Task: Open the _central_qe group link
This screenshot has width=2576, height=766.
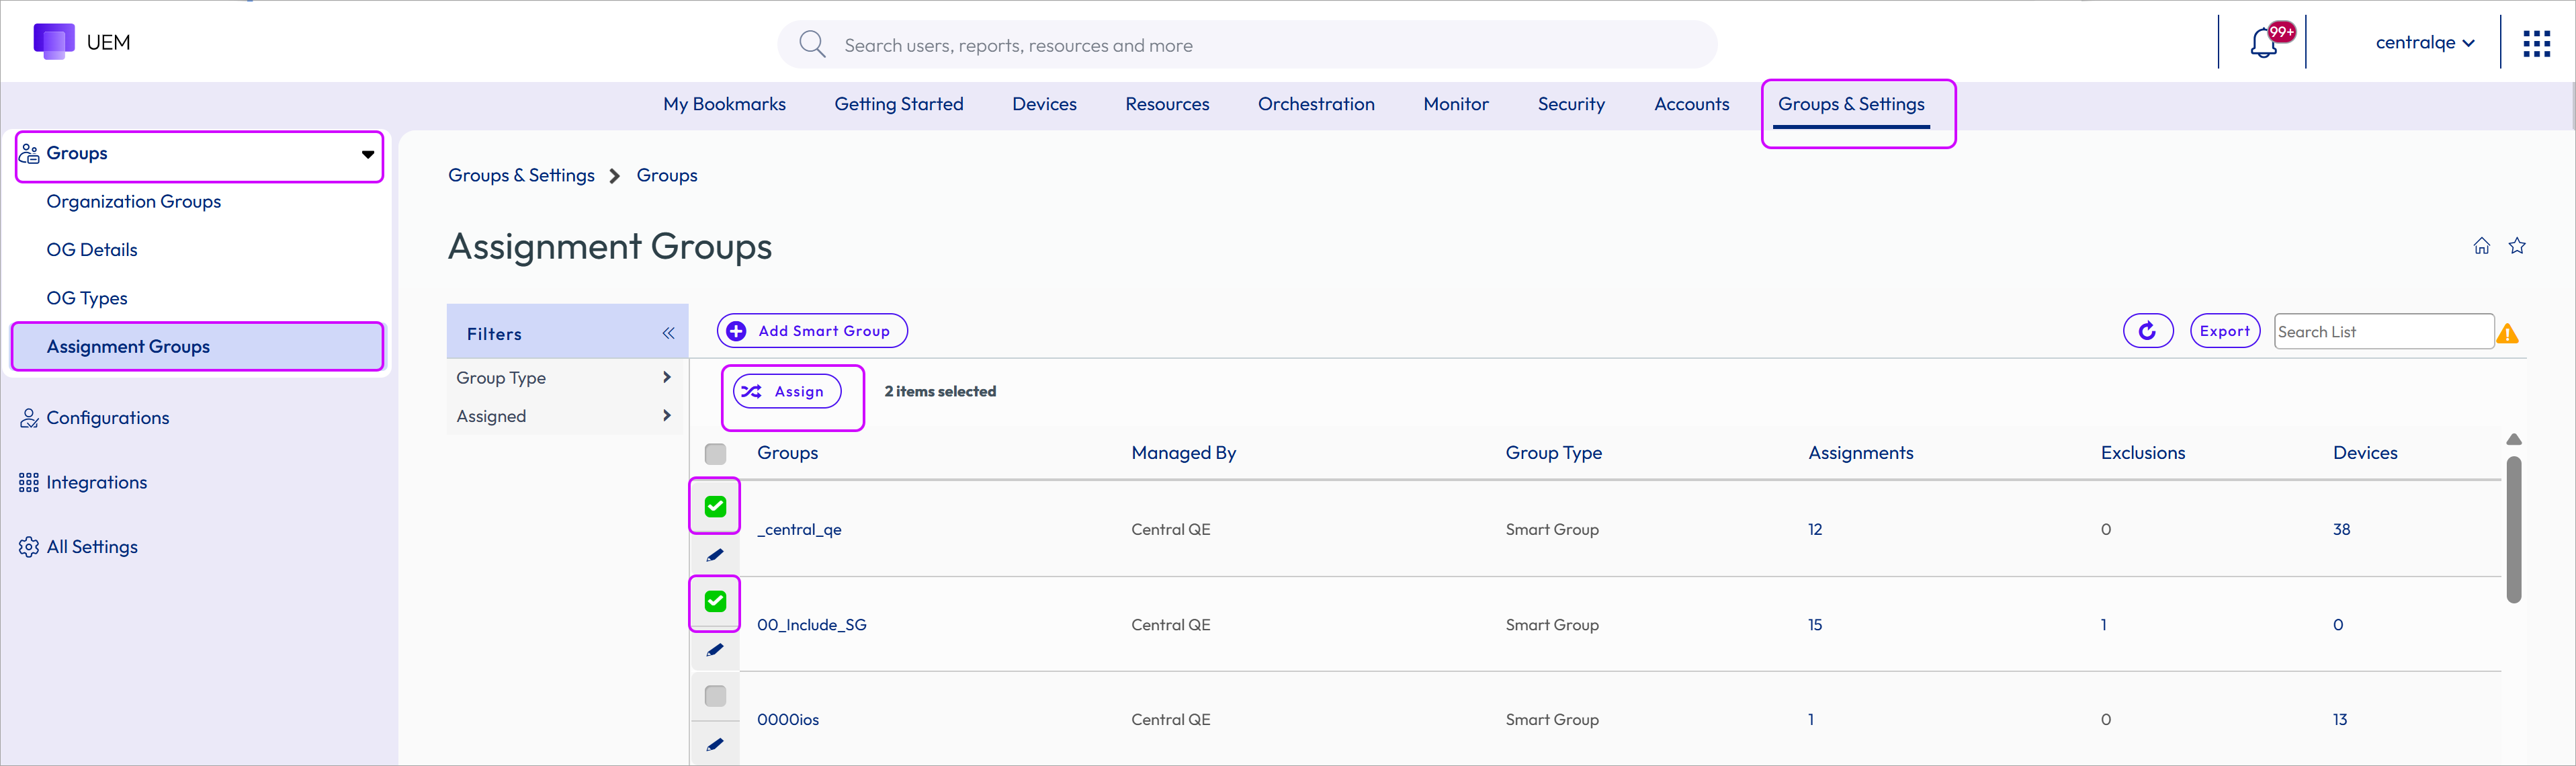Action: click(x=799, y=530)
